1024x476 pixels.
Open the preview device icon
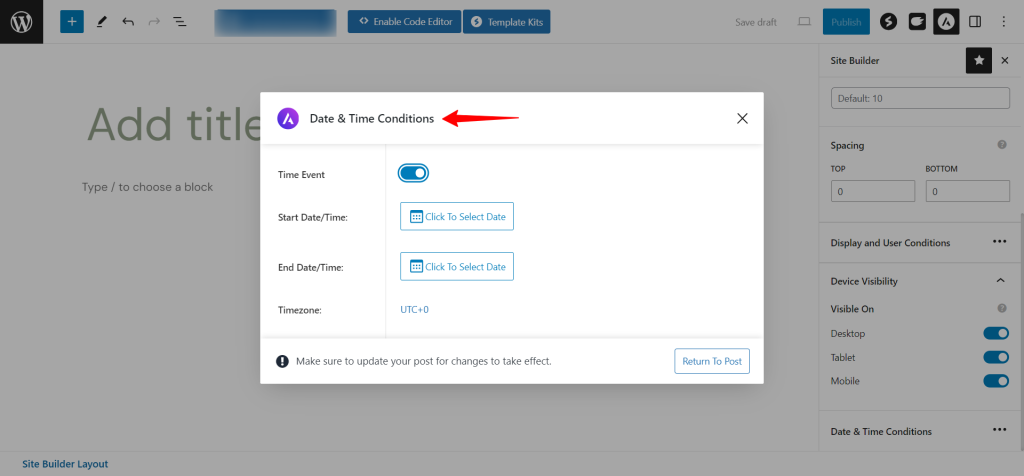[804, 22]
